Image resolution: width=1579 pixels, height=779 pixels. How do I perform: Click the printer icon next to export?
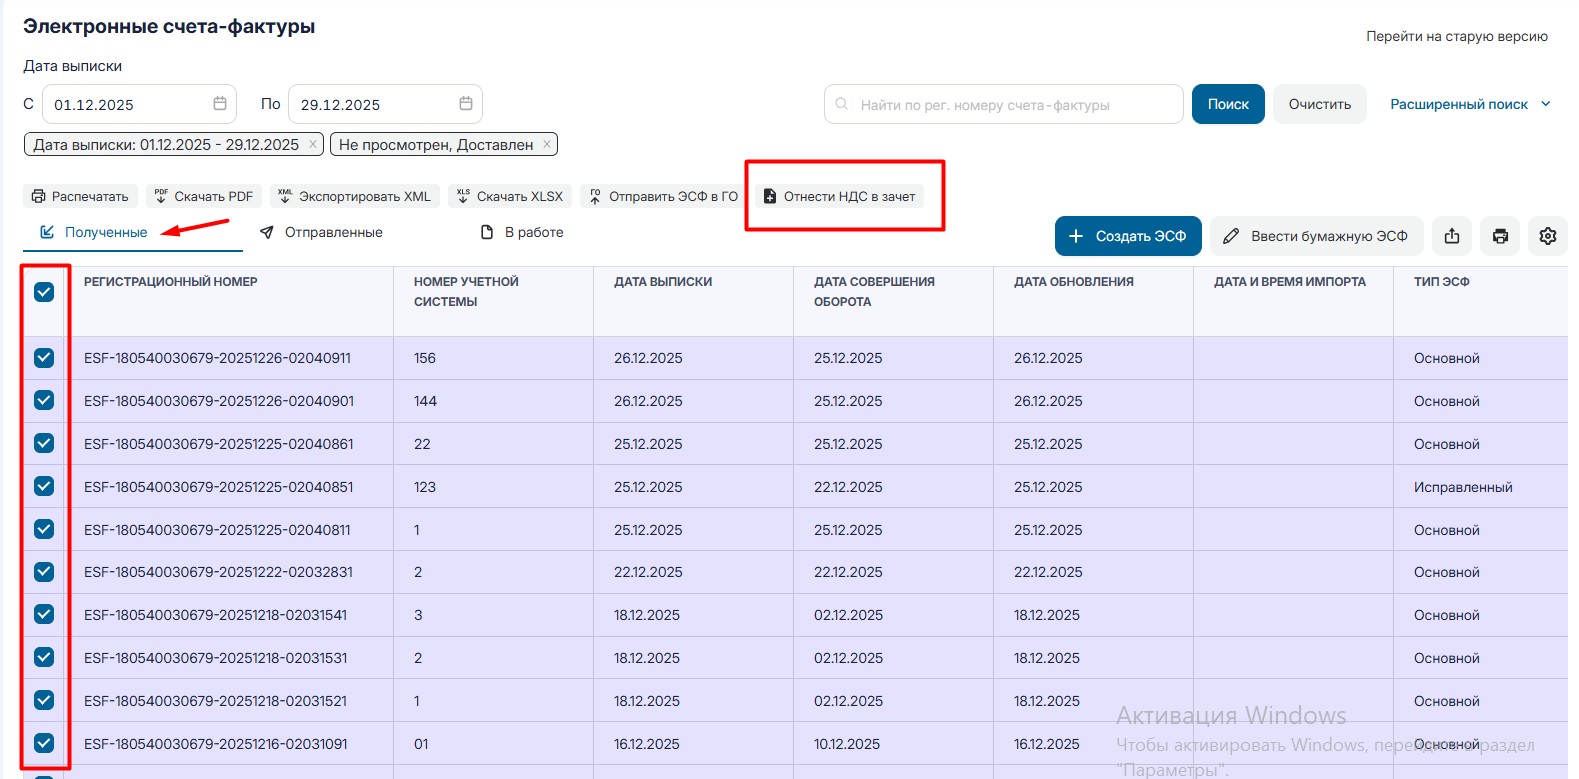[1500, 236]
